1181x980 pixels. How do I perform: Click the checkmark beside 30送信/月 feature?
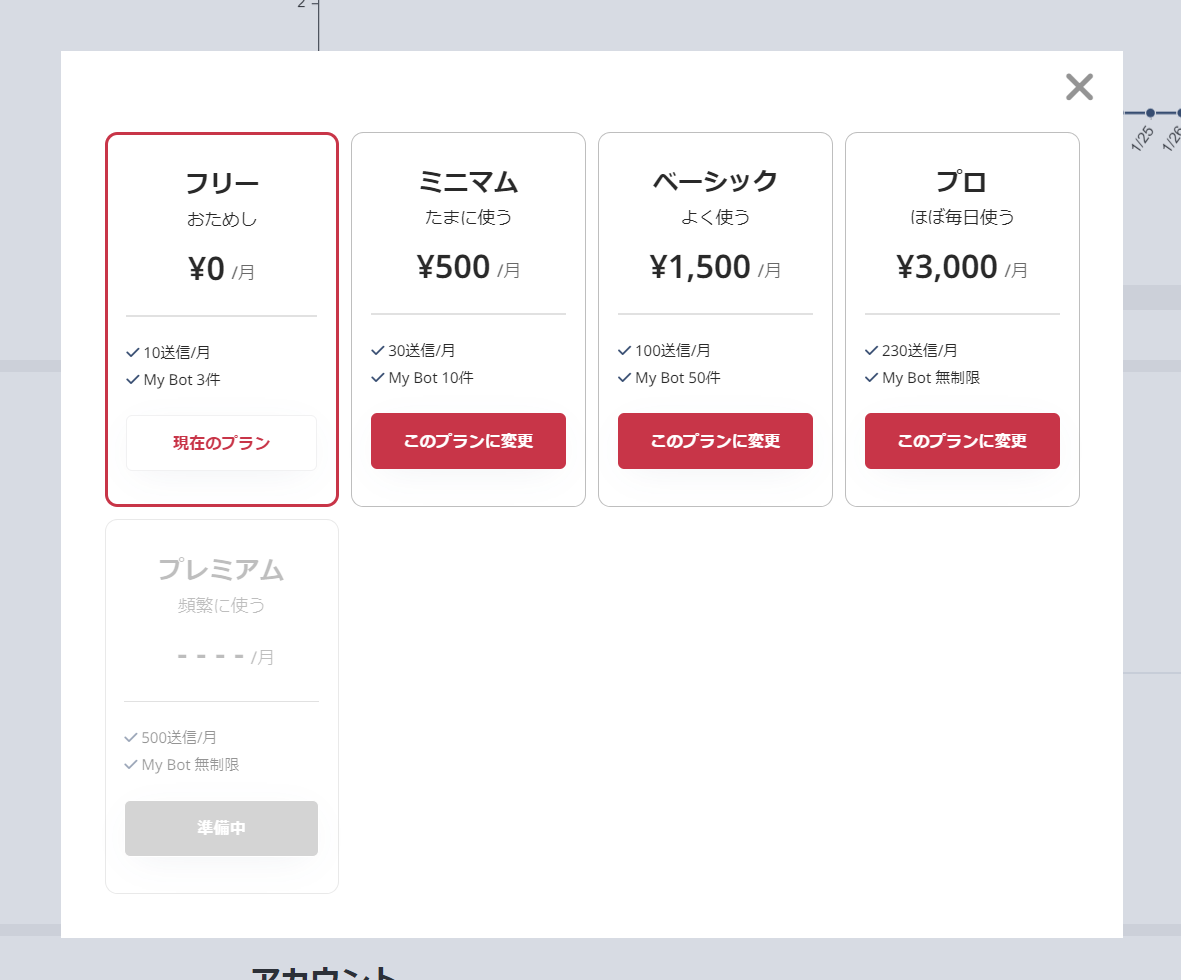pos(378,350)
